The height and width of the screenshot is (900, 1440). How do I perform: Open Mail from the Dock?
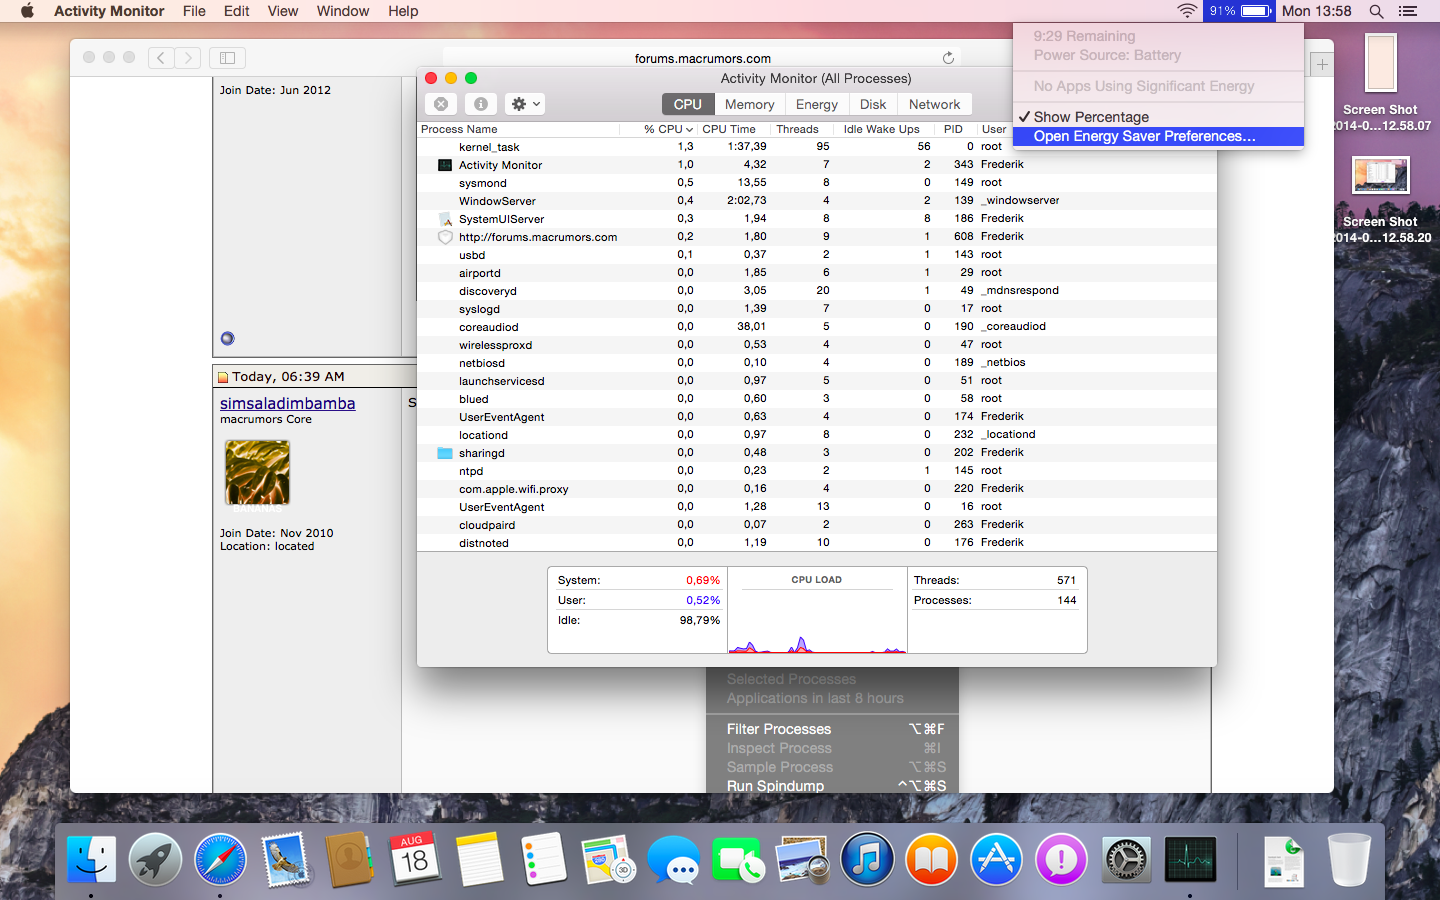click(x=285, y=860)
